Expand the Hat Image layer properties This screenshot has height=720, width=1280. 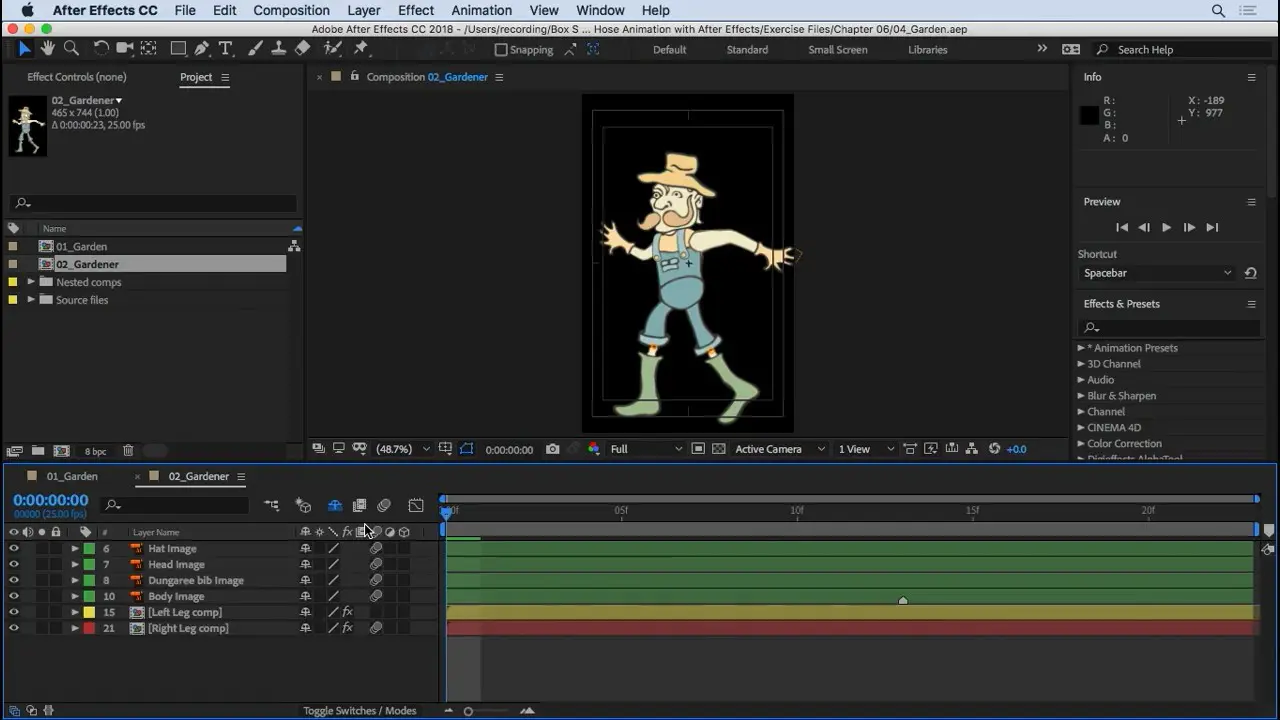(x=74, y=548)
